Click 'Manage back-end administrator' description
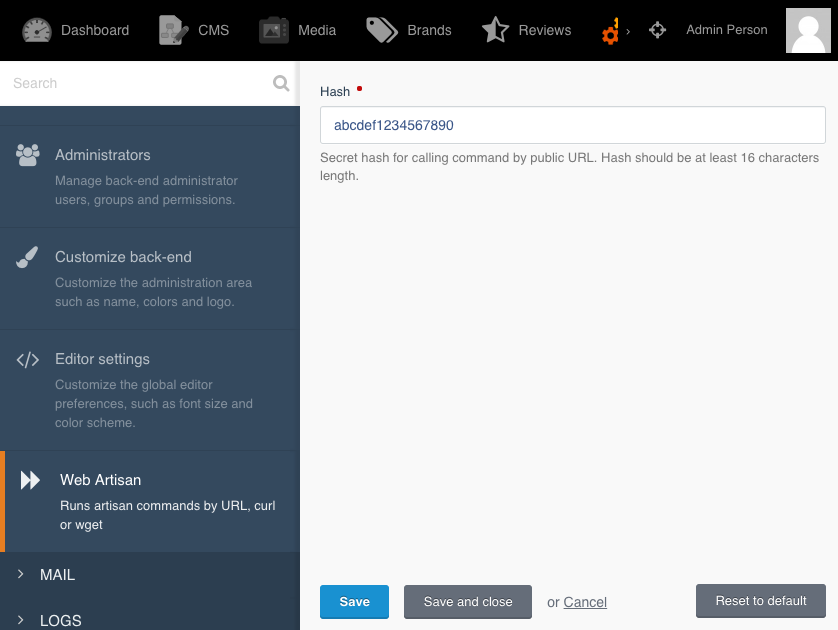This screenshot has width=838, height=630. click(x=146, y=190)
